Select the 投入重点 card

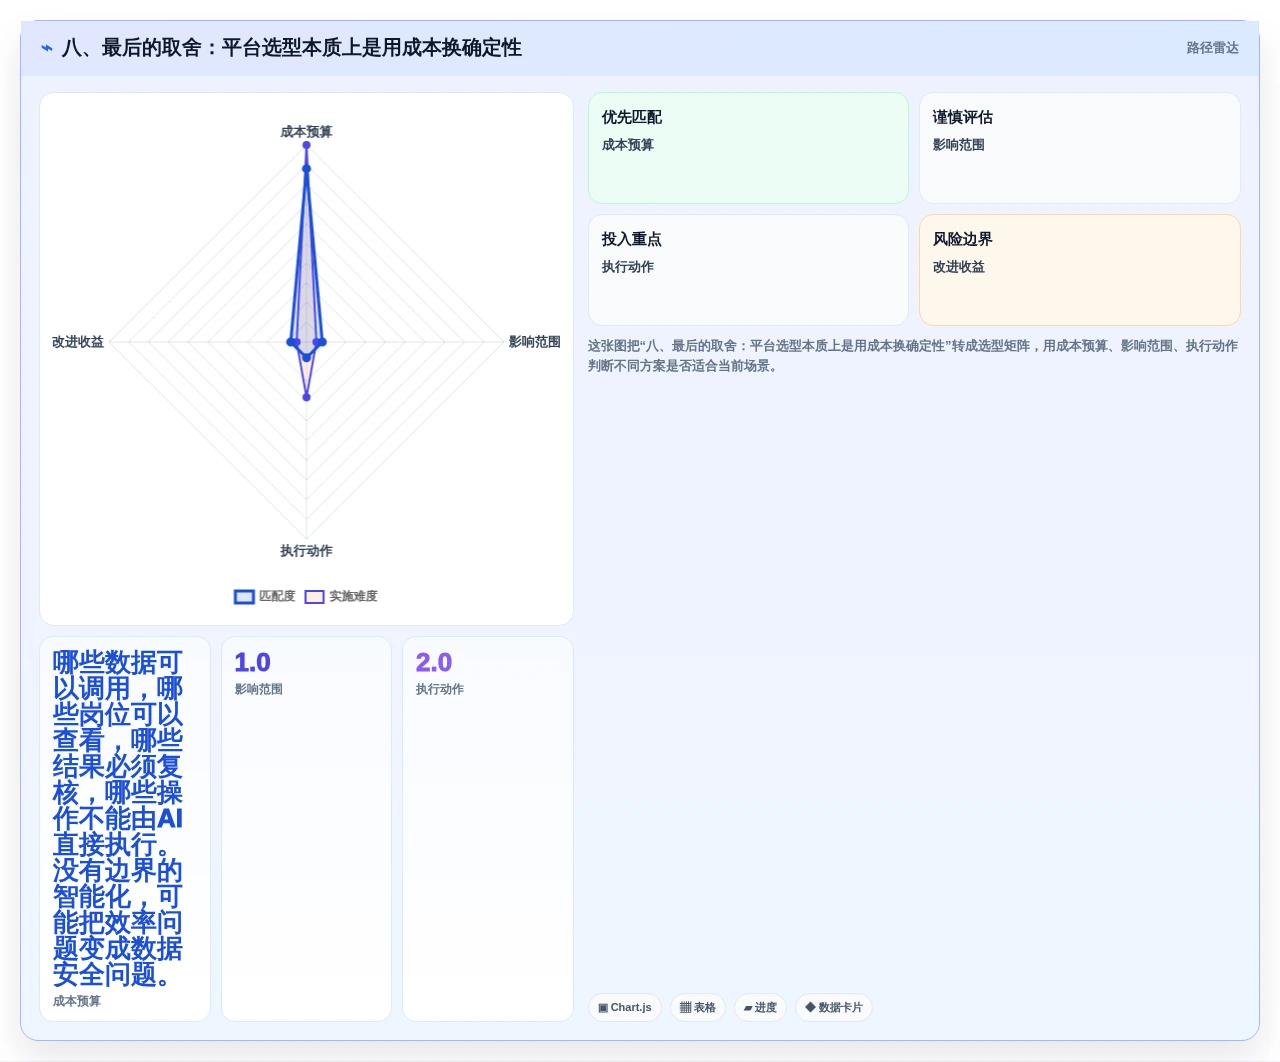(x=748, y=270)
